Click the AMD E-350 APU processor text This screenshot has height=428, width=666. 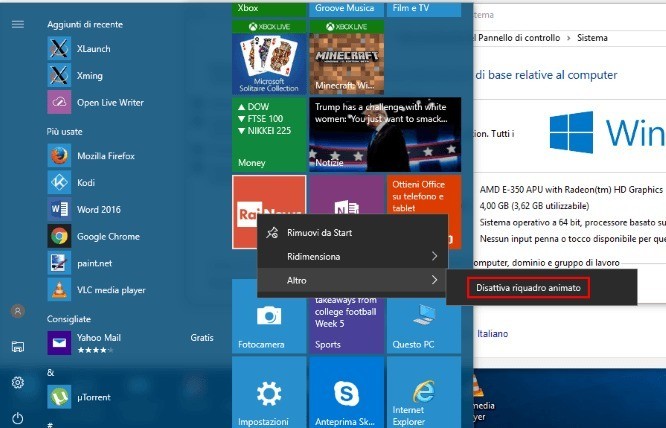pos(571,190)
